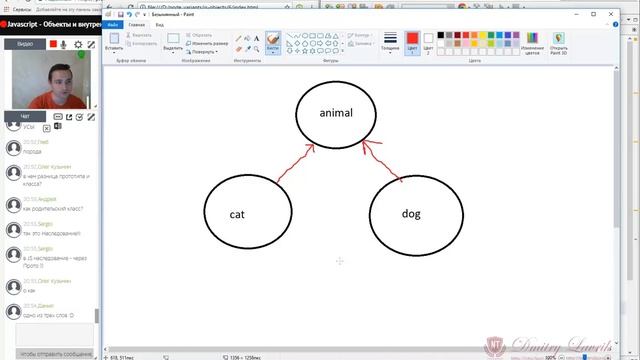Screen dimensions: 640x360
Task: Expand the video panel with diagonal arrows icon
Action: 91,44
